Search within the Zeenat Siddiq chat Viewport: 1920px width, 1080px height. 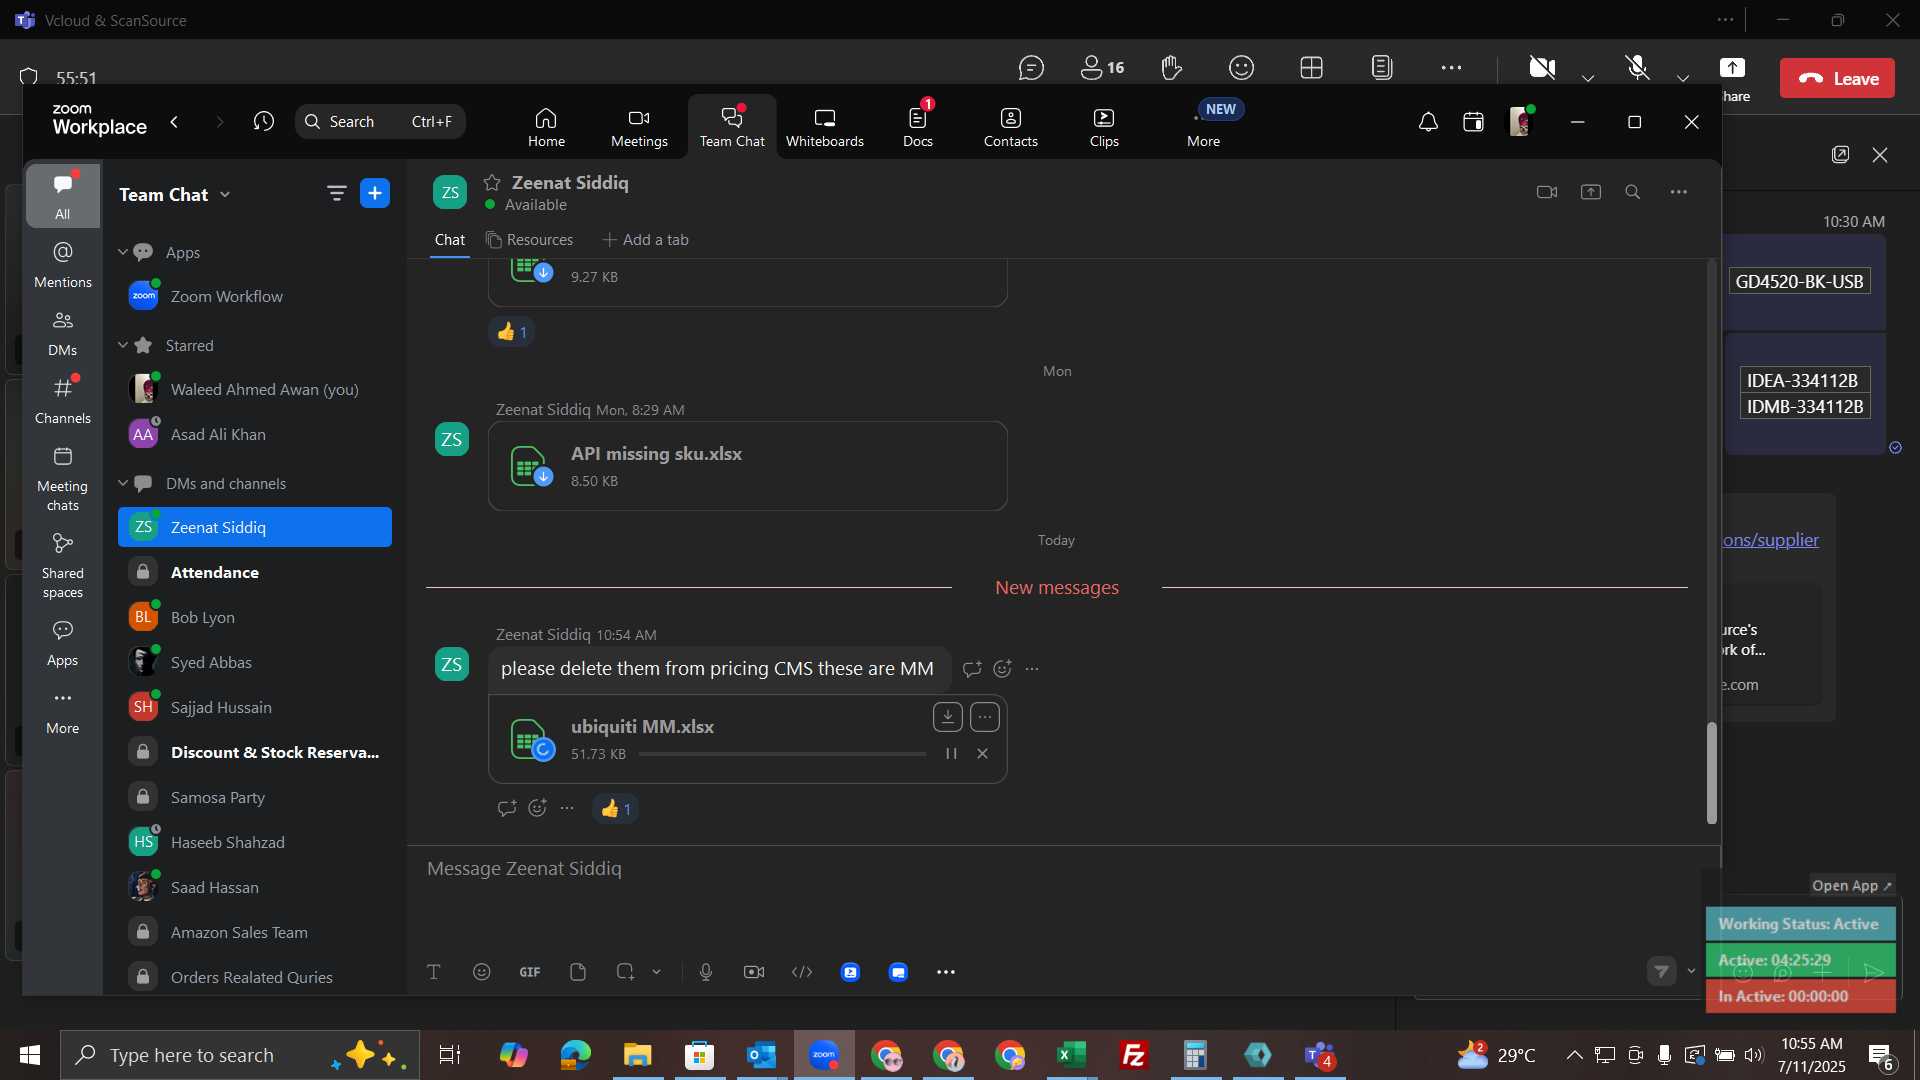[x=1633, y=192]
